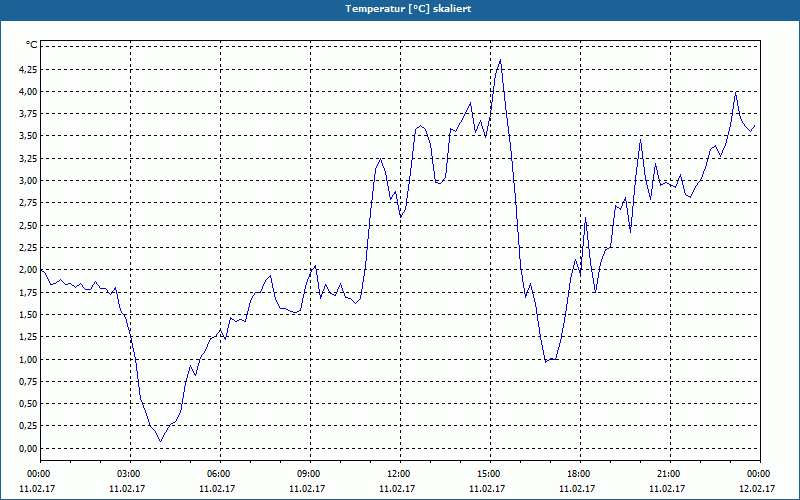
Task: Pick the '3,25' y-axis value
Action: click(28, 159)
